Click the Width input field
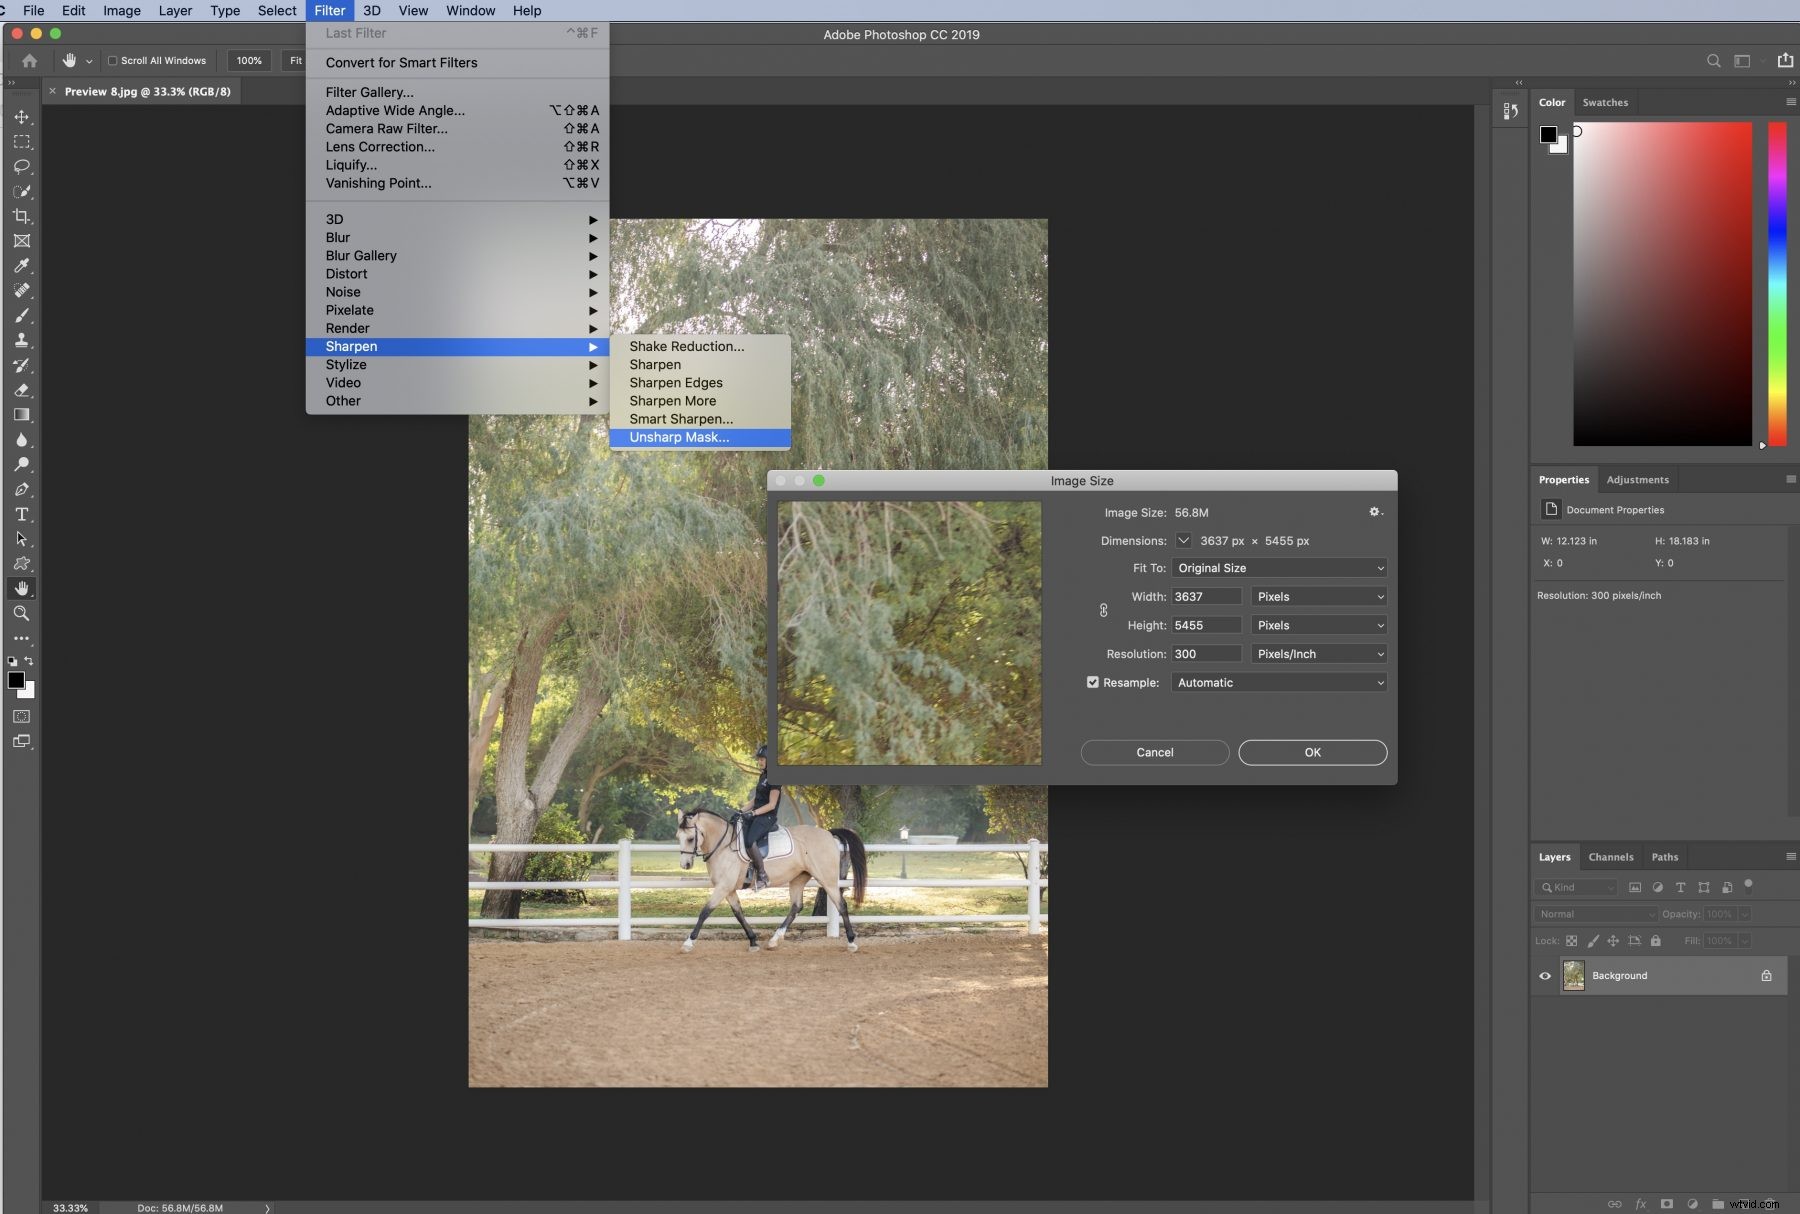Image resolution: width=1800 pixels, height=1214 pixels. coord(1206,596)
